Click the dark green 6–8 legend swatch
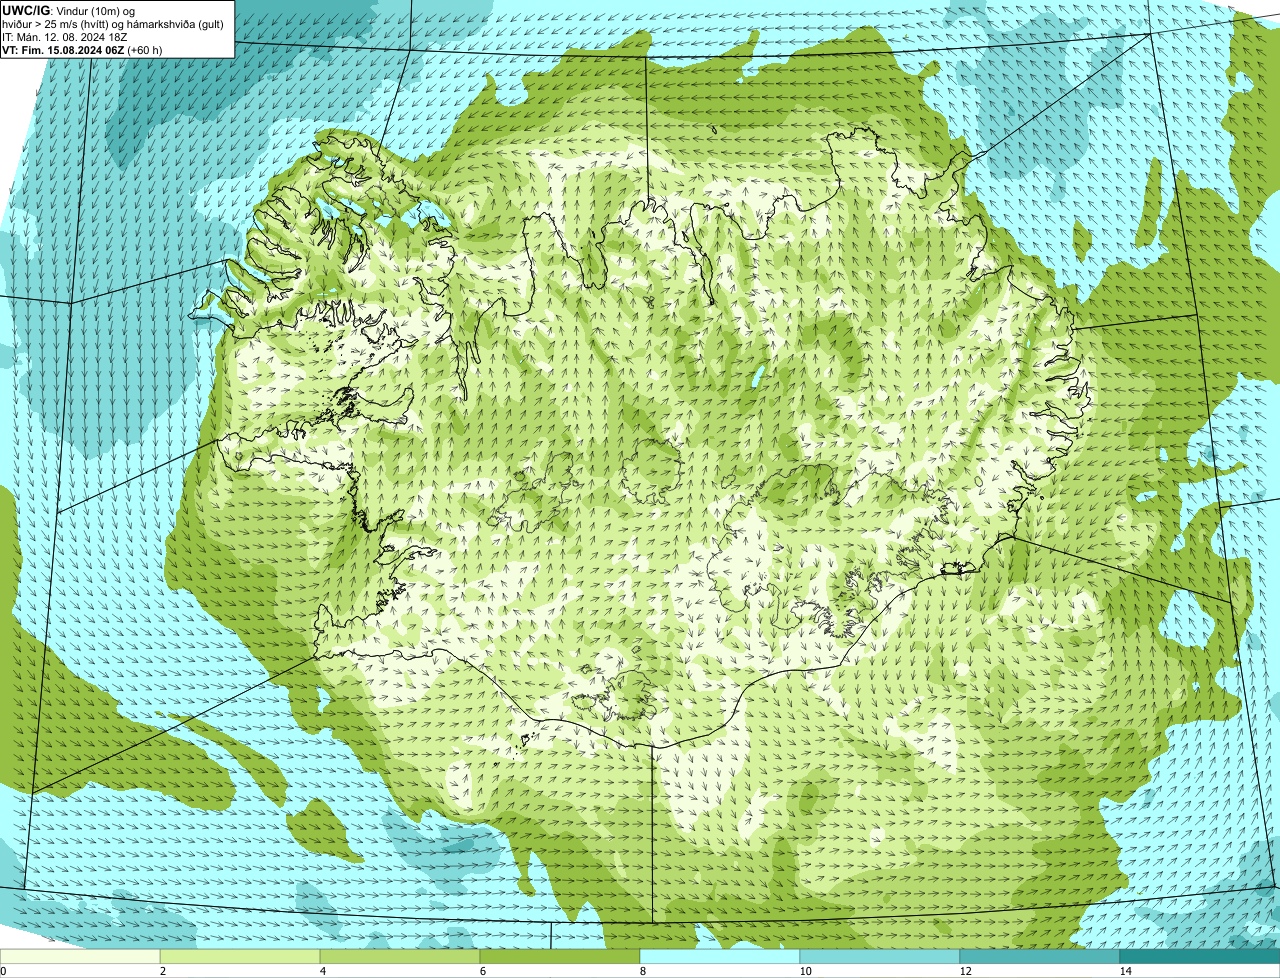Image resolution: width=1280 pixels, height=978 pixels. pyautogui.click(x=560, y=956)
